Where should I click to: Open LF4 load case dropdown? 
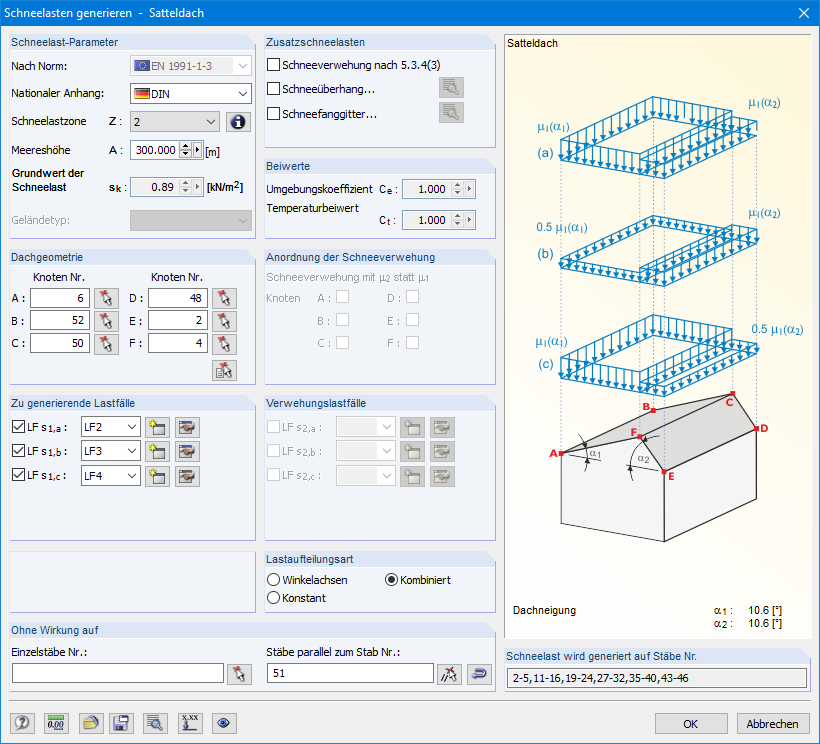coord(111,476)
